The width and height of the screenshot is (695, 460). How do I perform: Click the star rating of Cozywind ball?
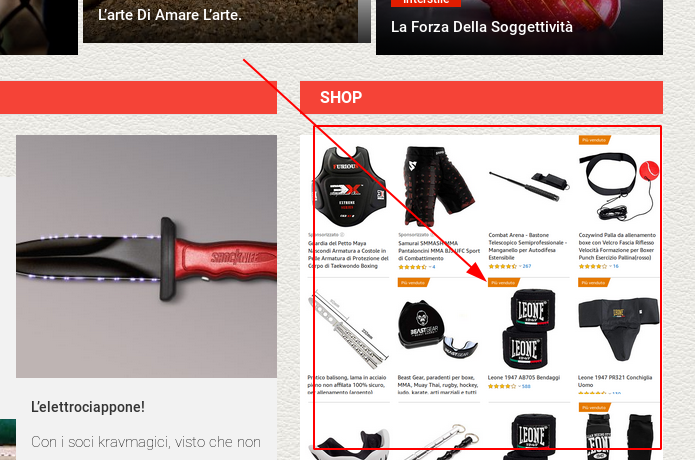coord(593,266)
